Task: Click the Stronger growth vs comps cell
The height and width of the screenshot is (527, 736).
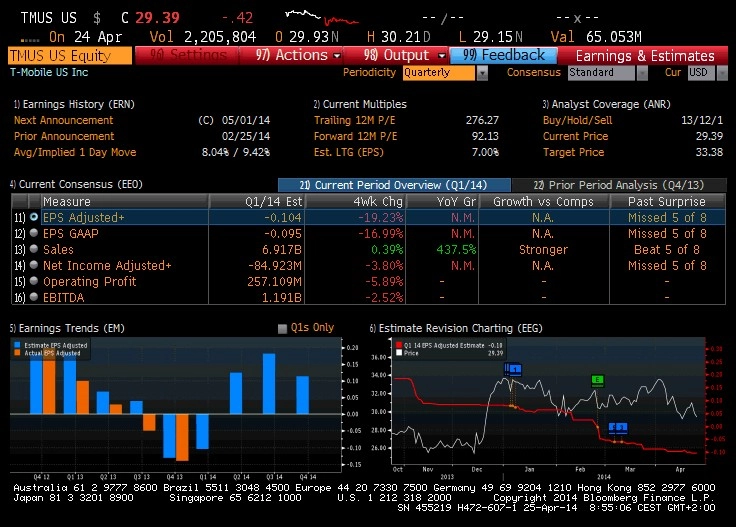Action: (544, 250)
